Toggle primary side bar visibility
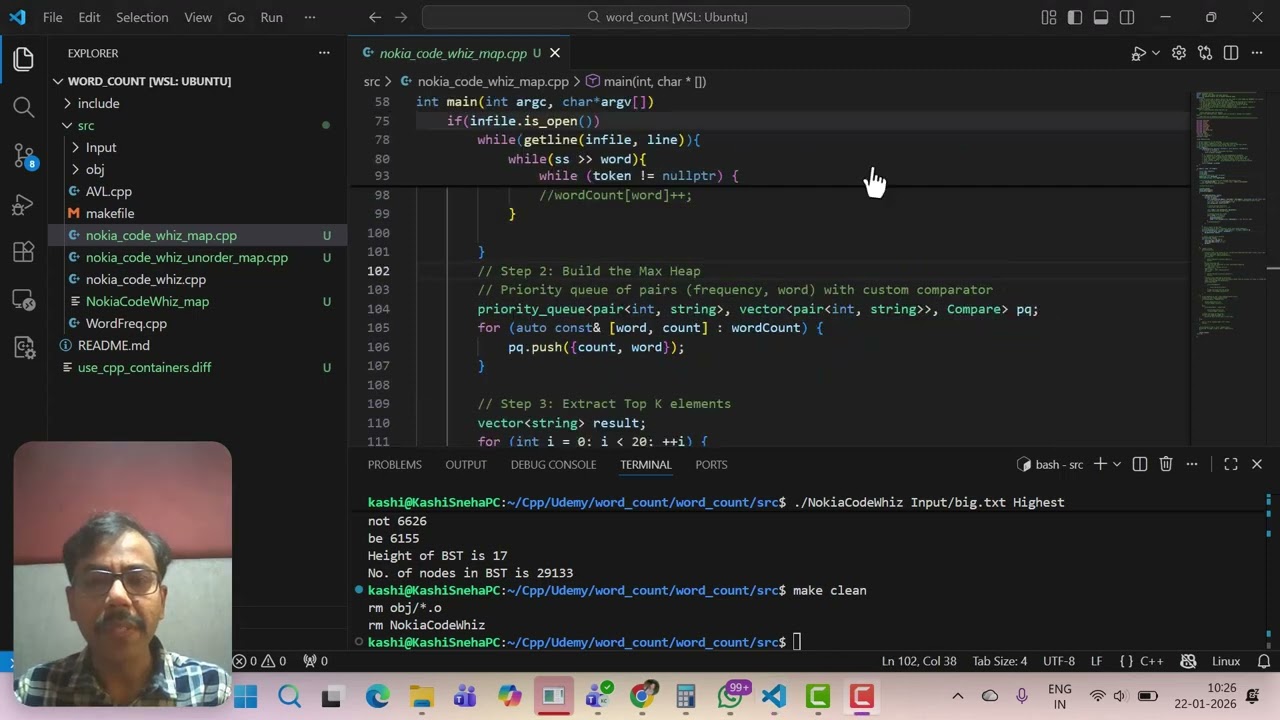Image resolution: width=1280 pixels, height=720 pixels. coord(1075,17)
